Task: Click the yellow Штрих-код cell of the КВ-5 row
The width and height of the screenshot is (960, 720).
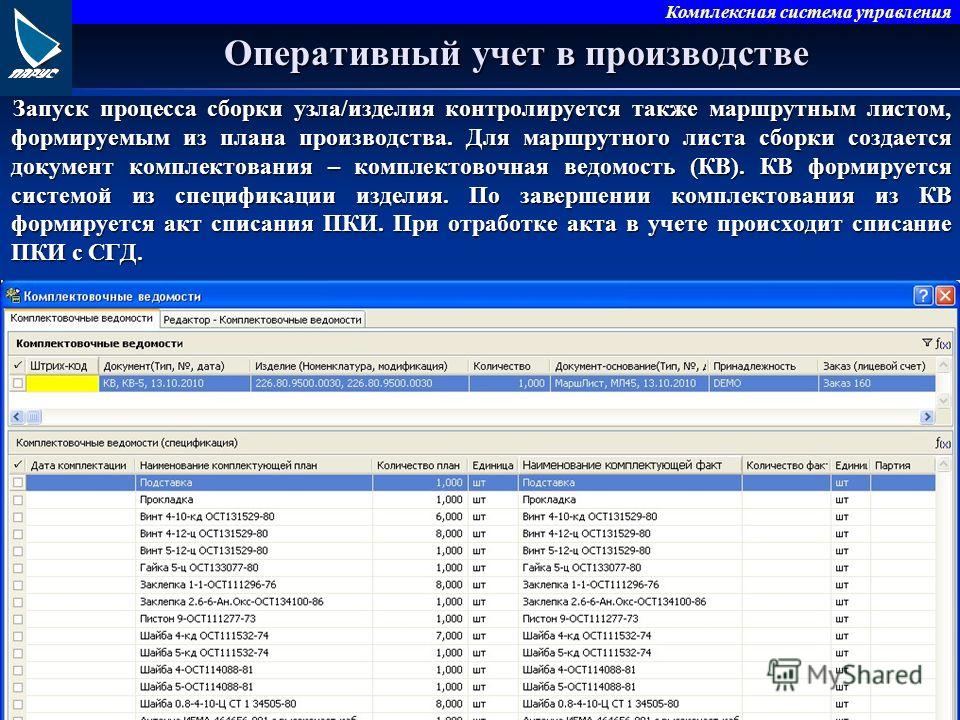Action: (62, 383)
